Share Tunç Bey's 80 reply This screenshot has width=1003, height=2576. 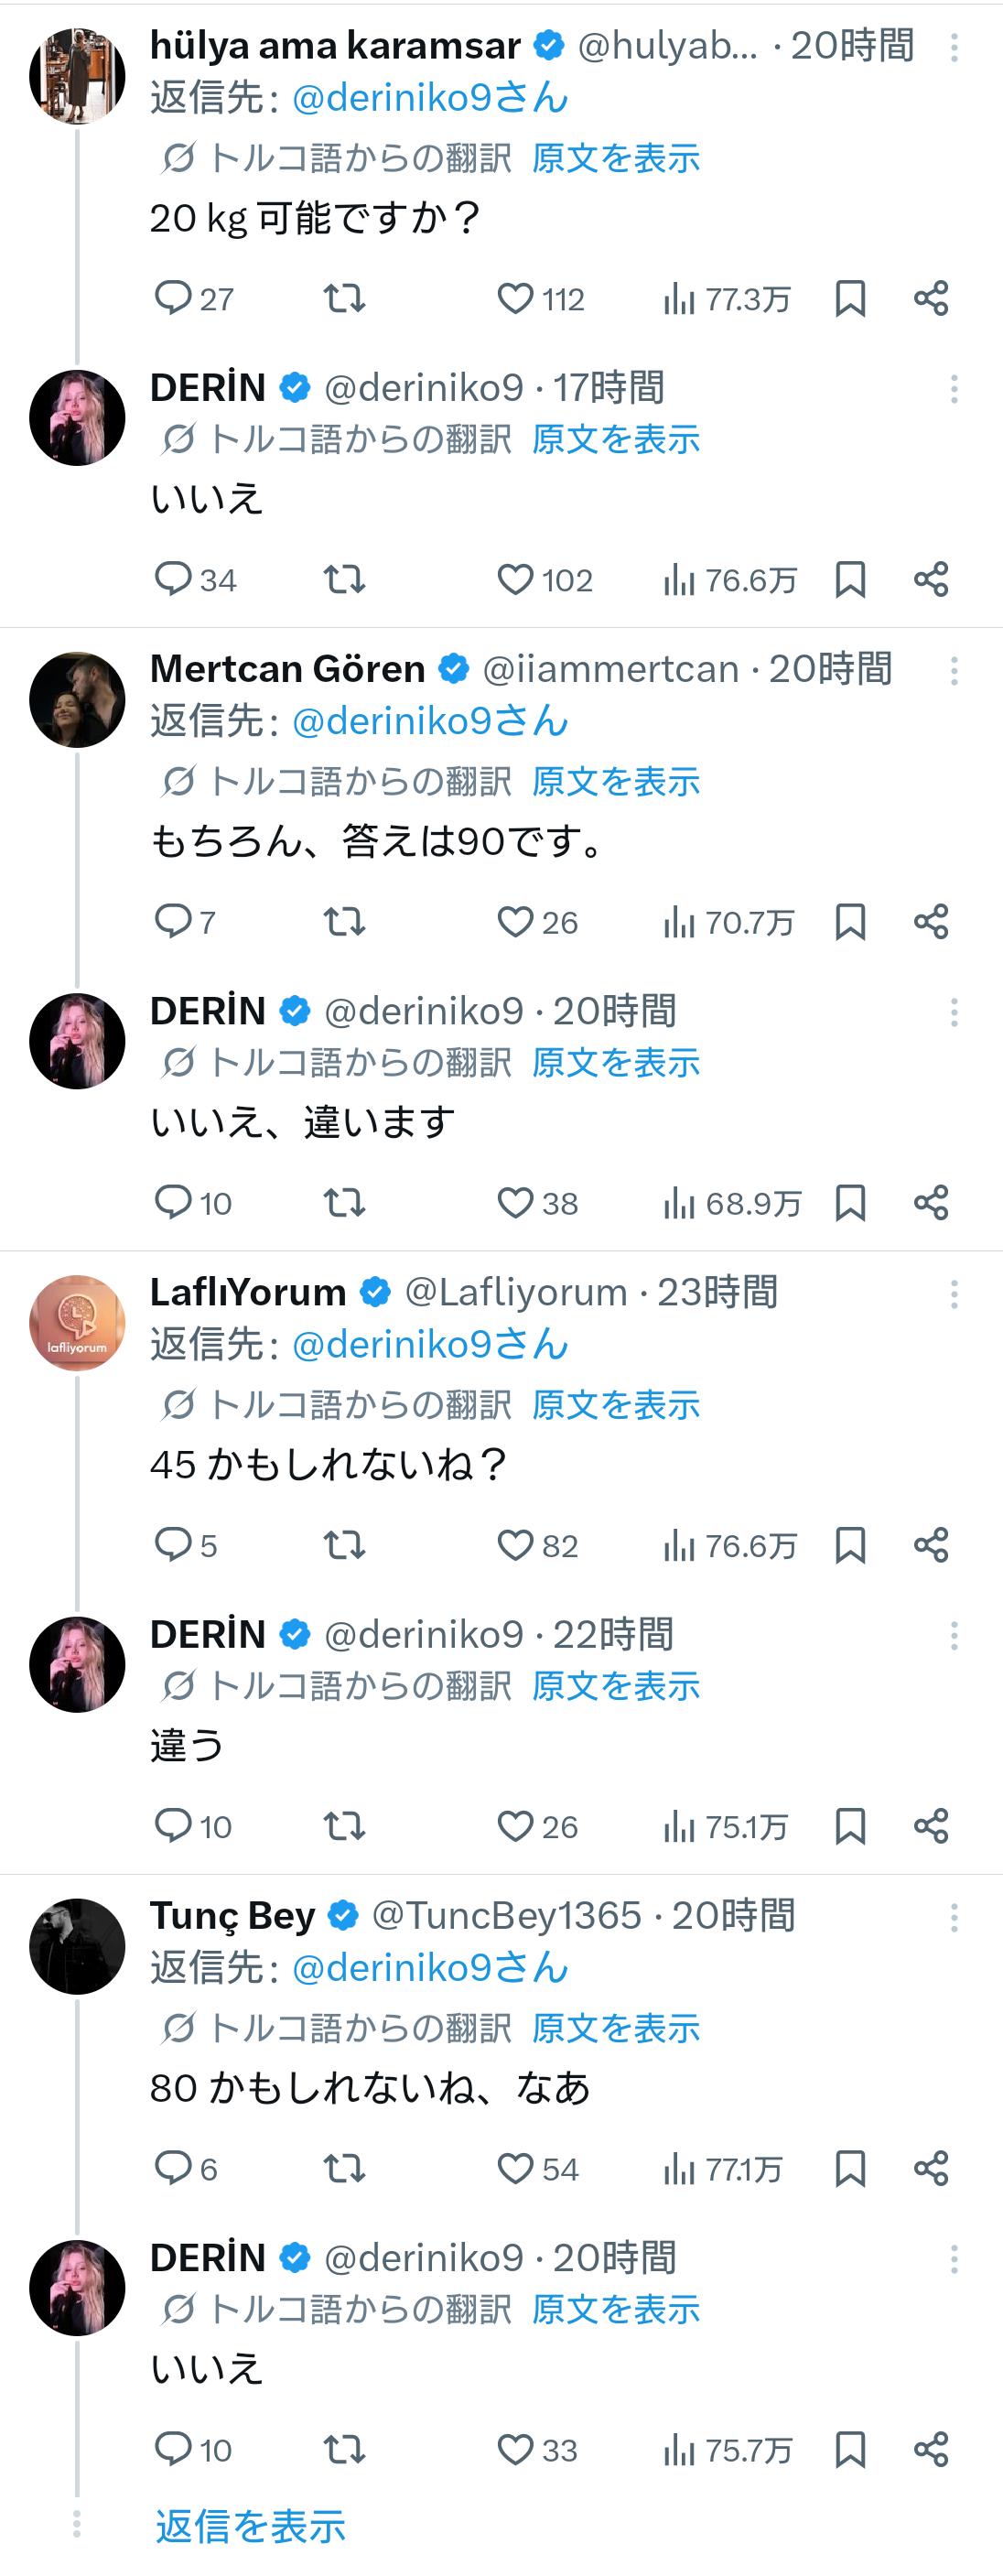point(931,2168)
